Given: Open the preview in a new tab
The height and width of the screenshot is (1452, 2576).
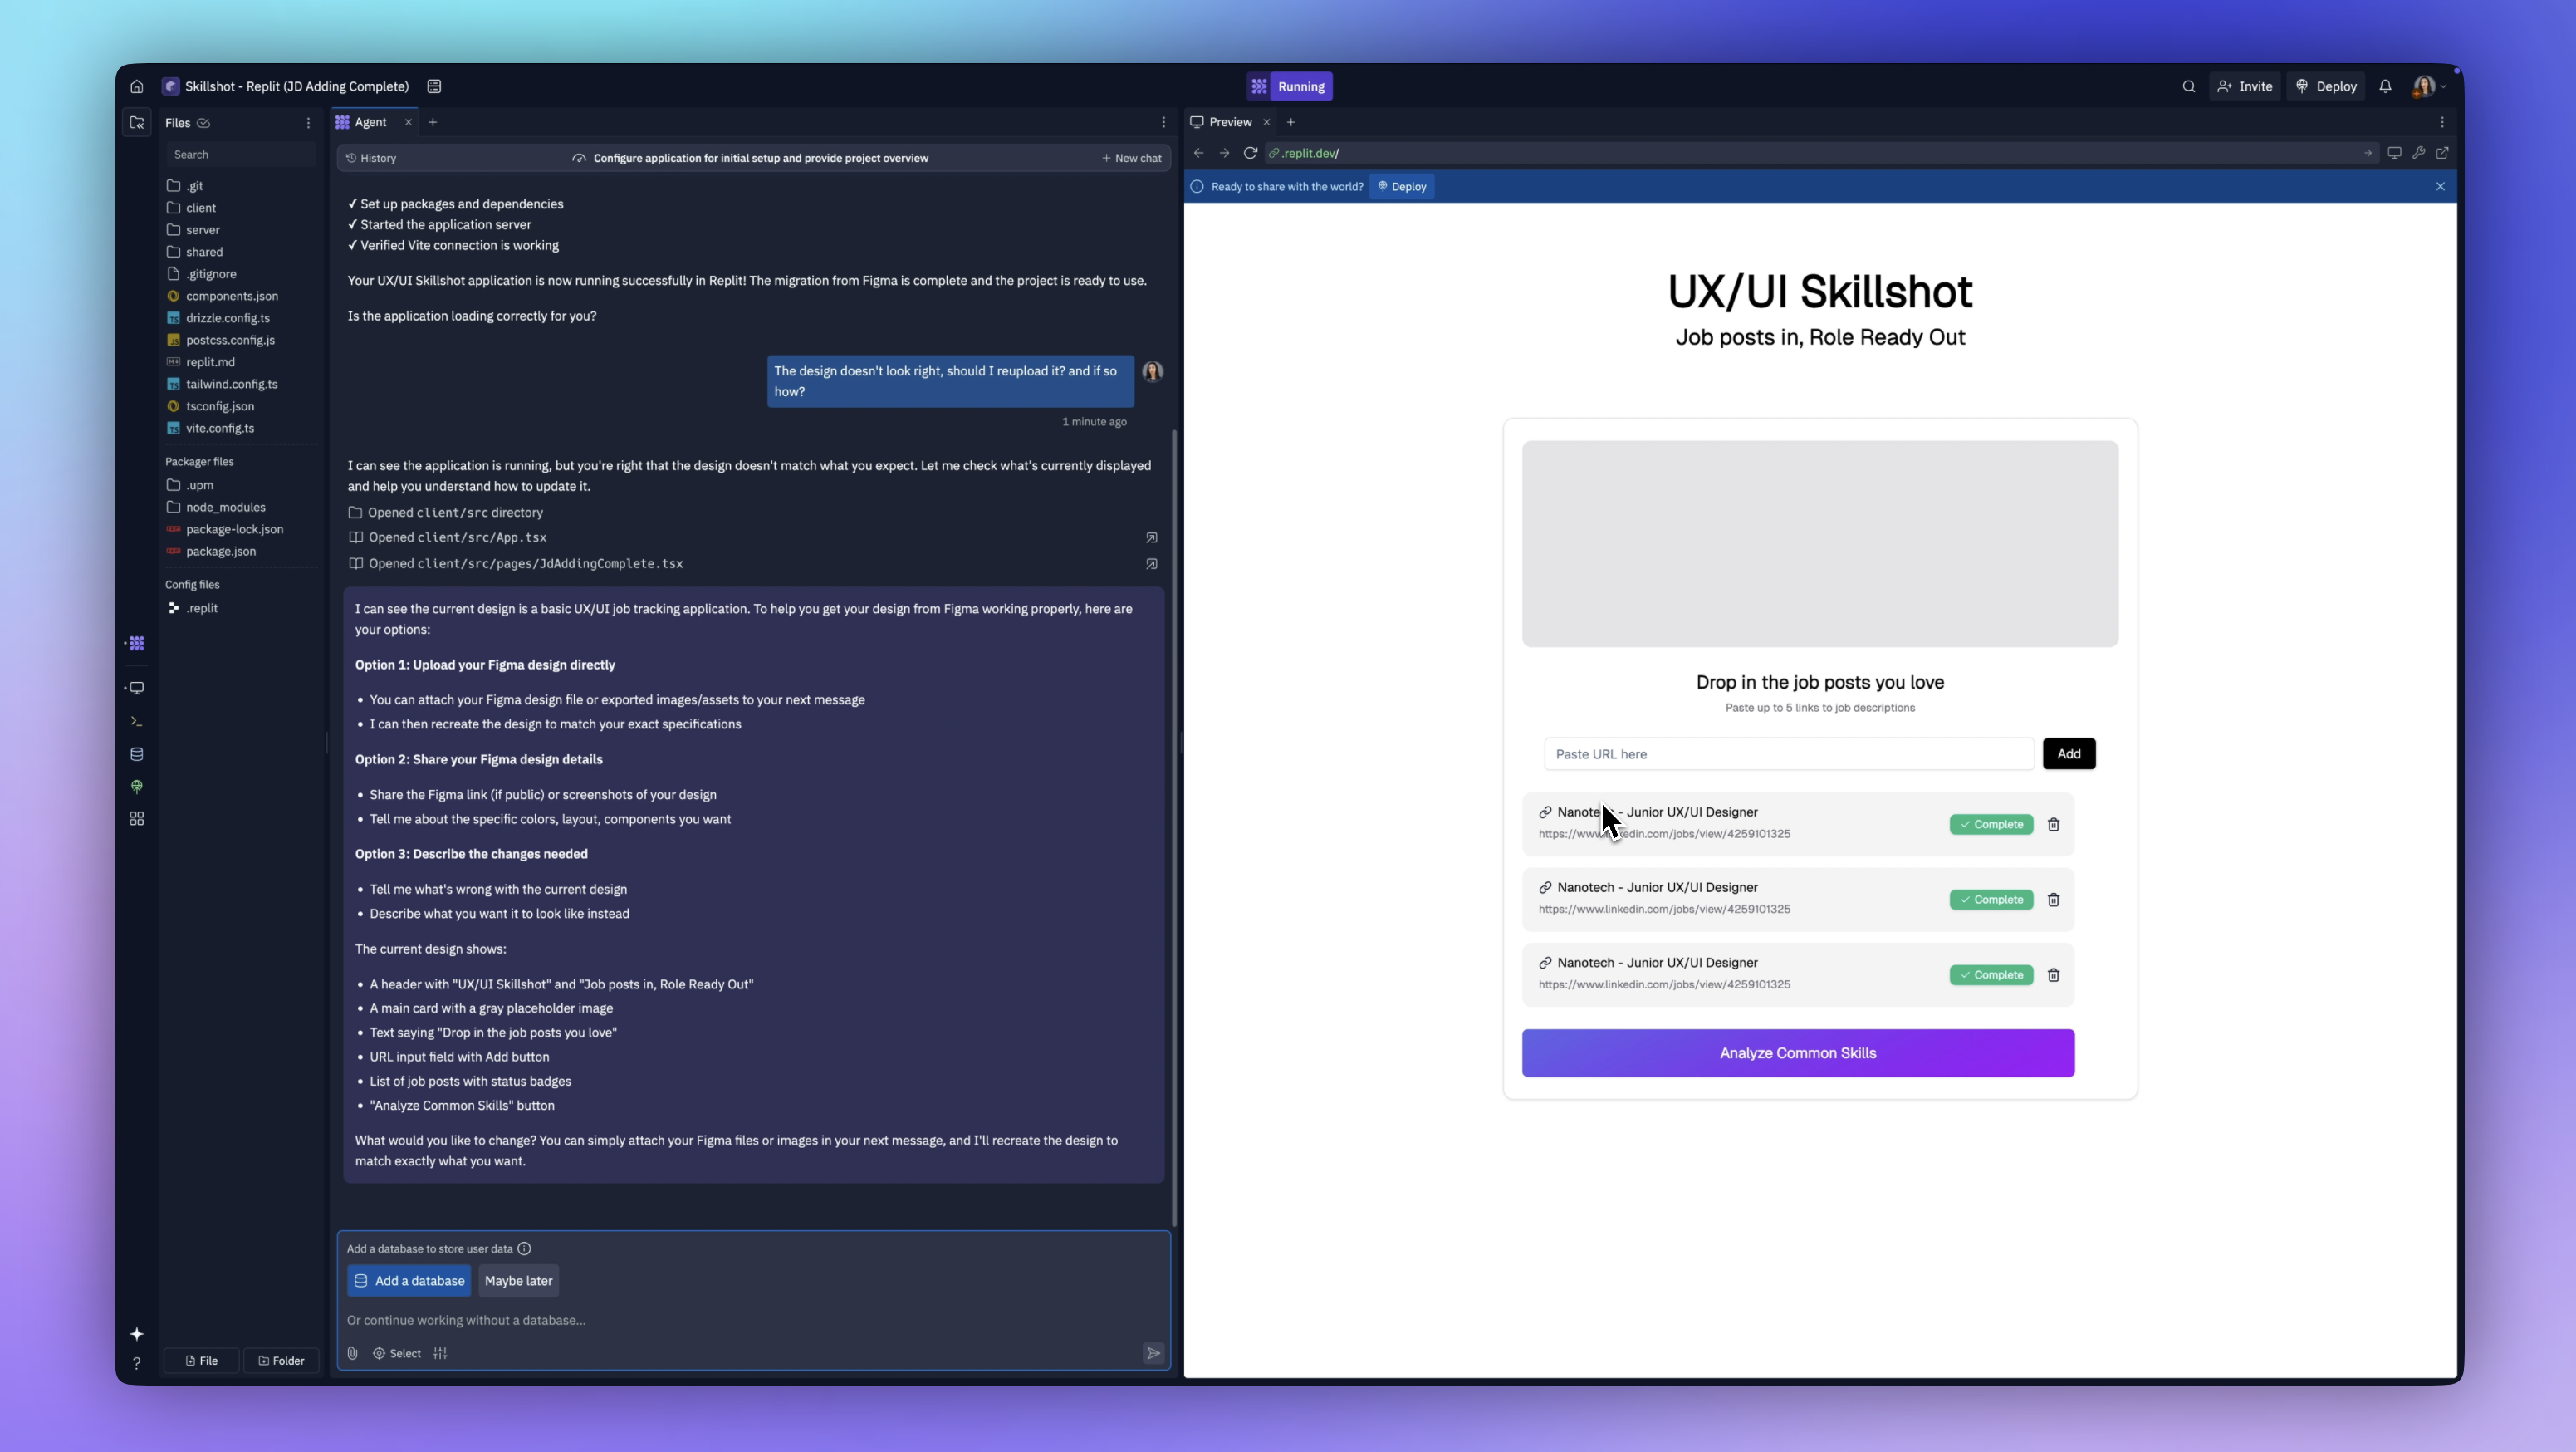Looking at the screenshot, I should (x=2442, y=153).
